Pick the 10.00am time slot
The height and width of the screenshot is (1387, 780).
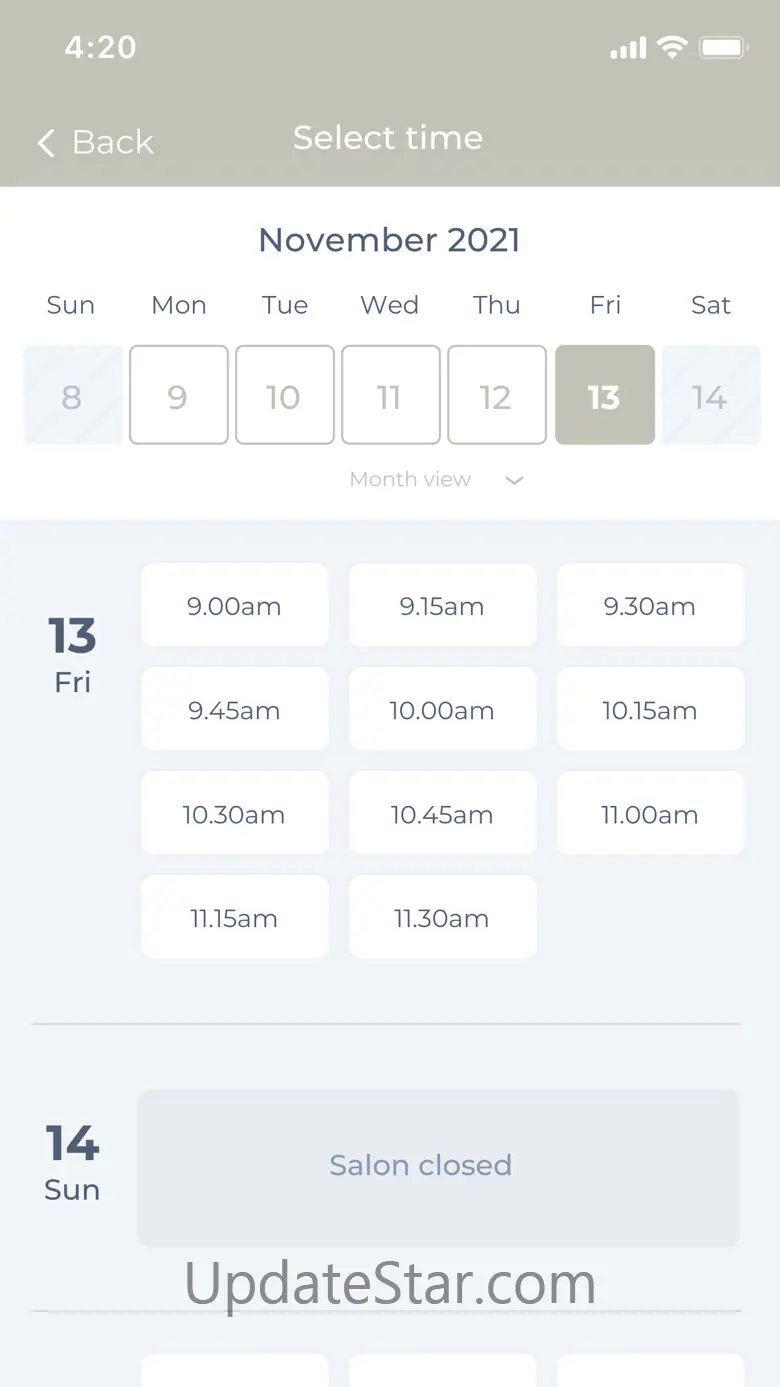[442, 711]
